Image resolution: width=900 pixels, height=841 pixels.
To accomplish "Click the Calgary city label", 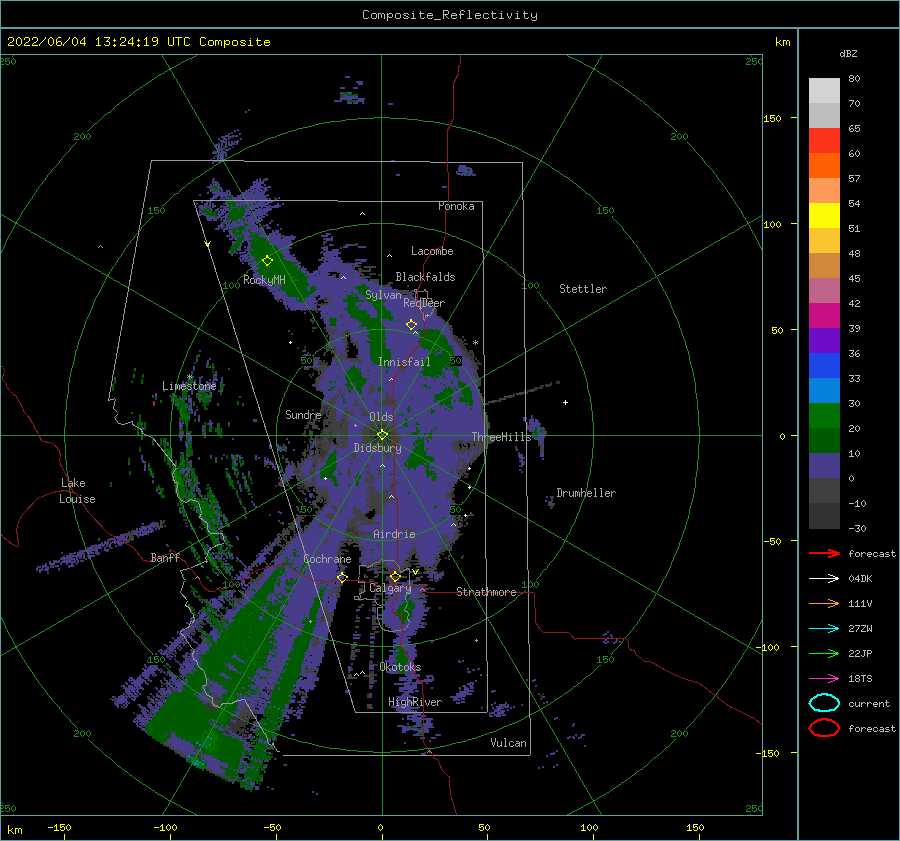I will (x=390, y=588).
